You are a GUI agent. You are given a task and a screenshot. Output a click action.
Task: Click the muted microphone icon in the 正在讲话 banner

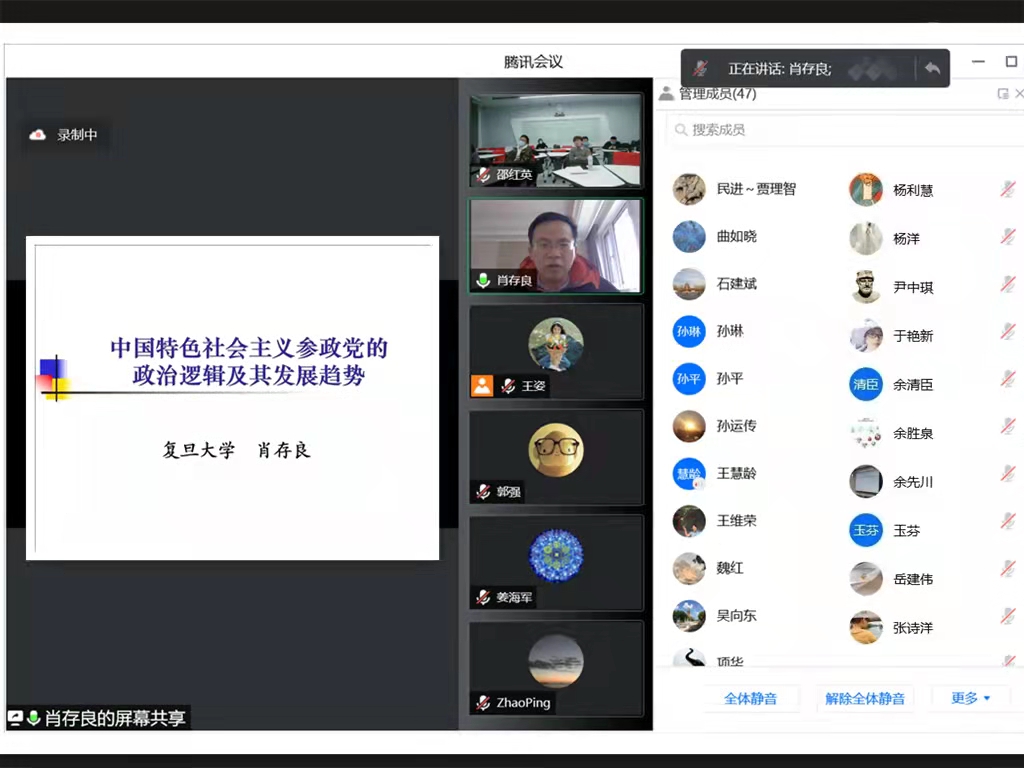click(x=700, y=66)
